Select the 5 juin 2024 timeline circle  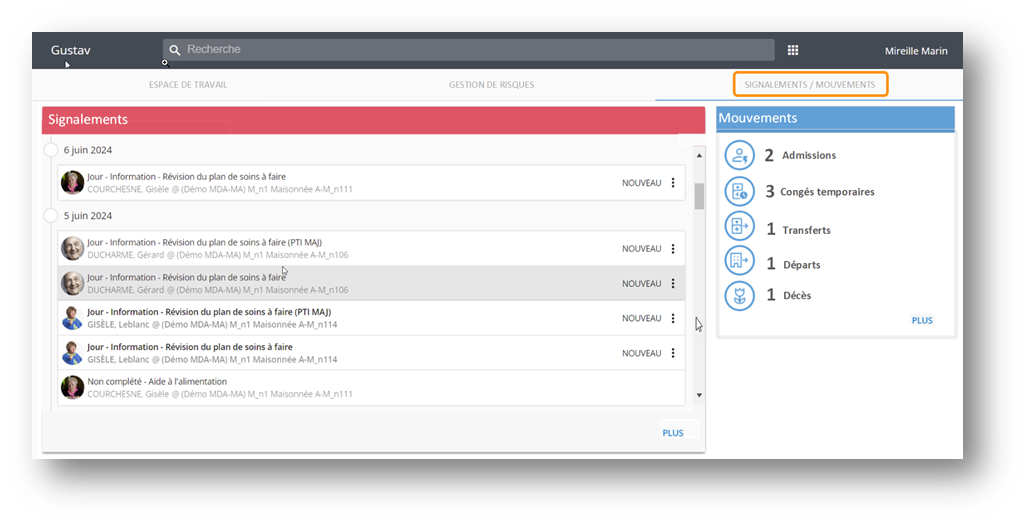tap(51, 215)
